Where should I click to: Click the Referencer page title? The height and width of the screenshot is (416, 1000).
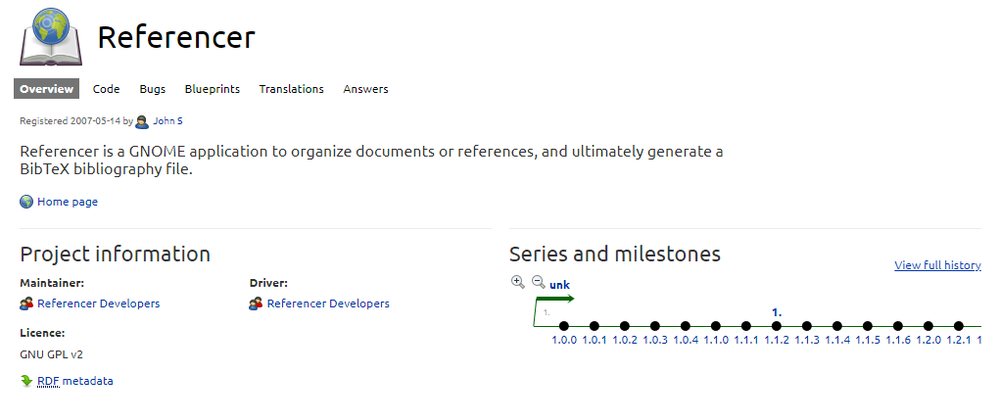pos(176,38)
